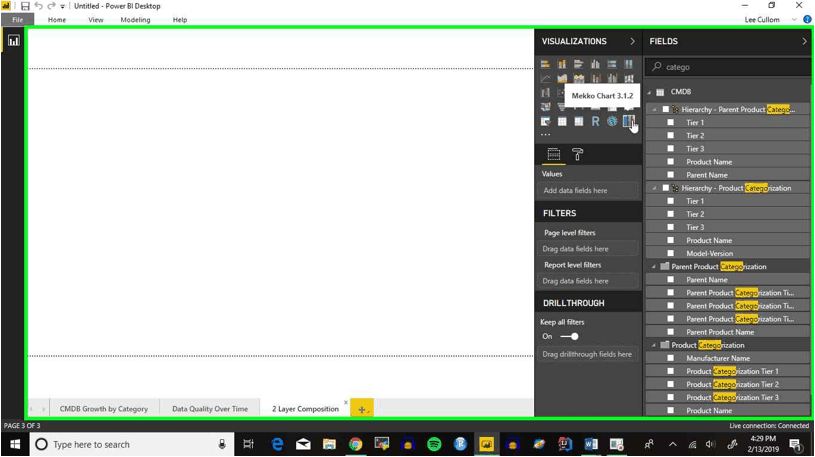815x457 pixels.
Task: Select the Clustered column chart visual
Action: click(x=595, y=64)
